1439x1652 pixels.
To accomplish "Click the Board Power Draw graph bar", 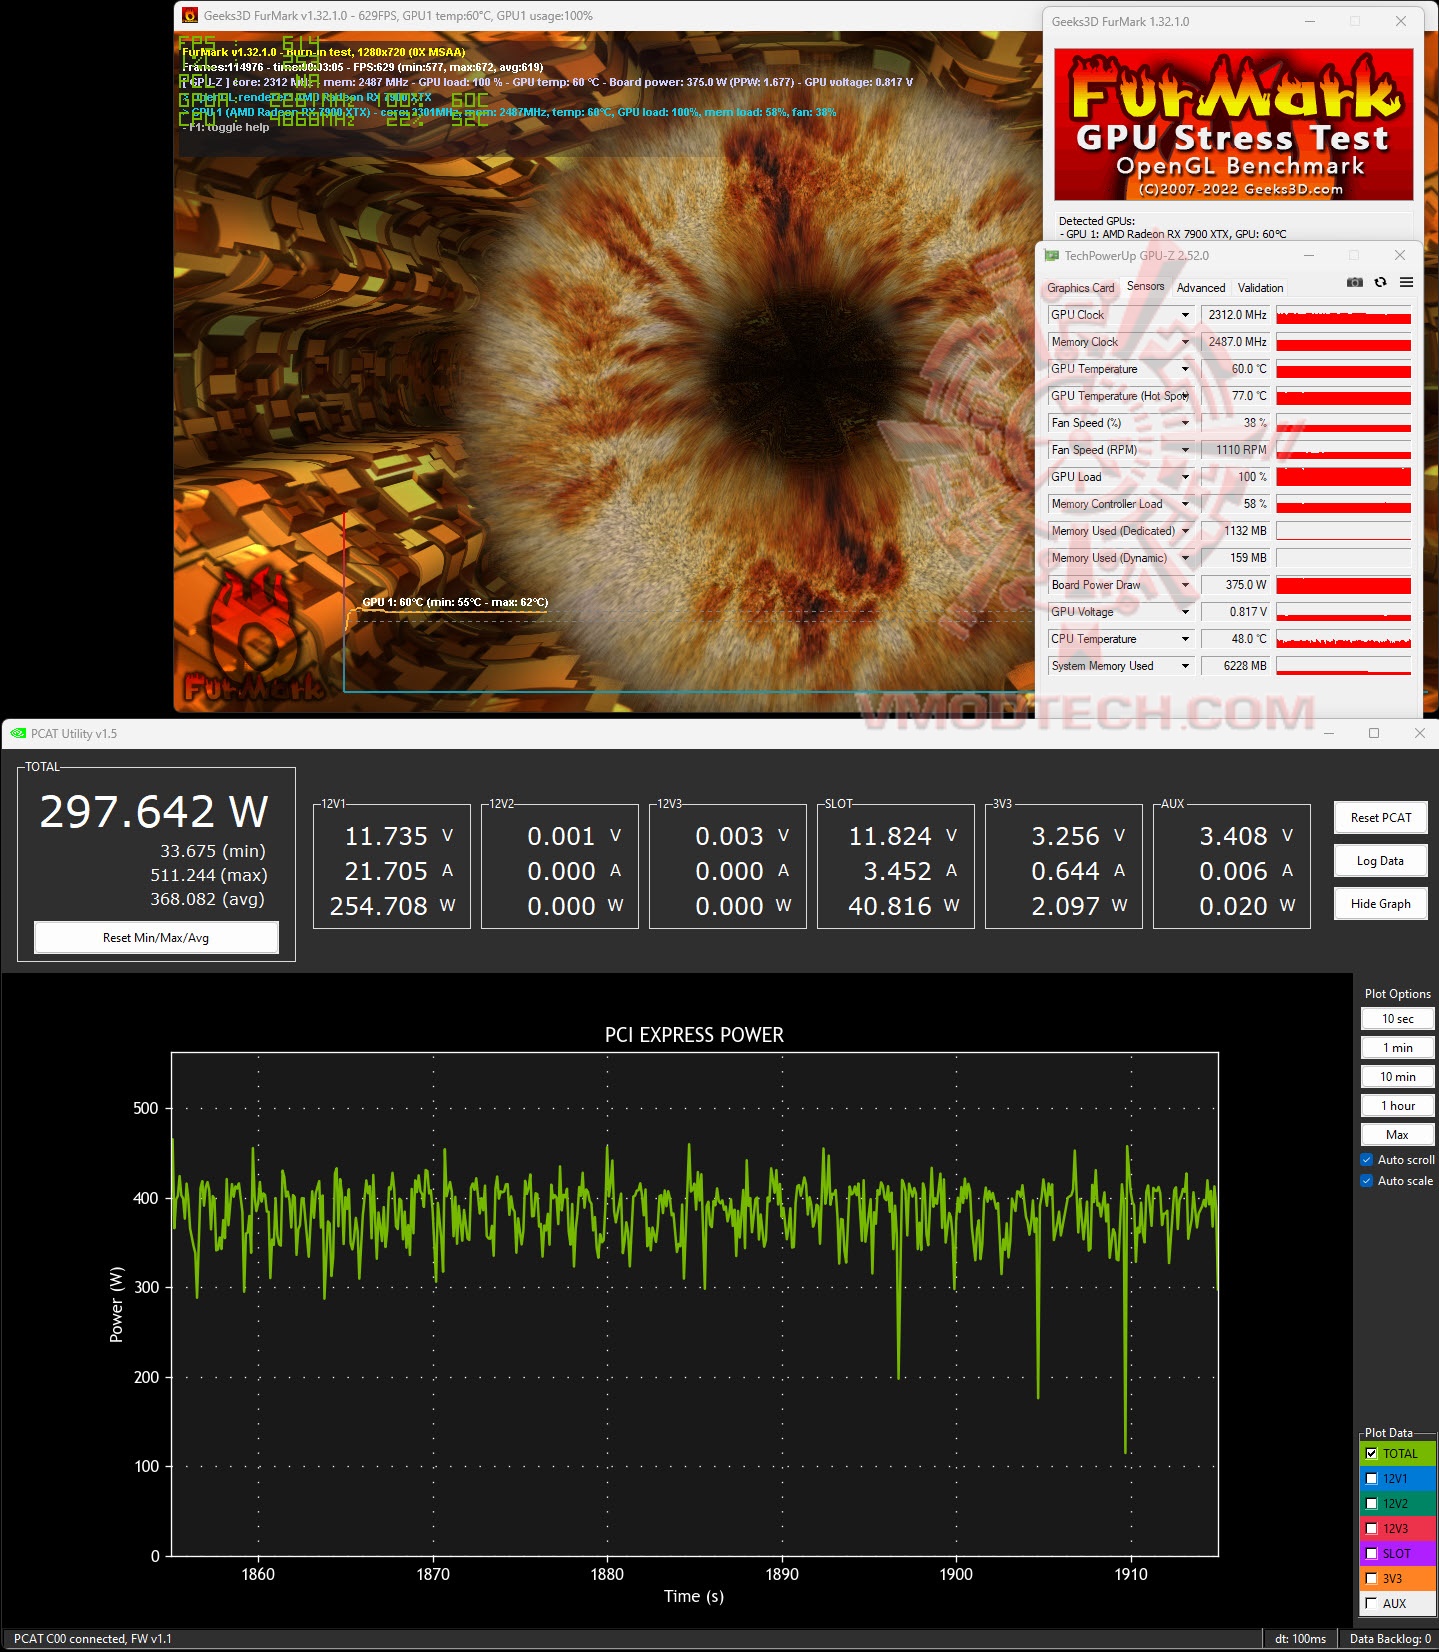I will (1344, 585).
